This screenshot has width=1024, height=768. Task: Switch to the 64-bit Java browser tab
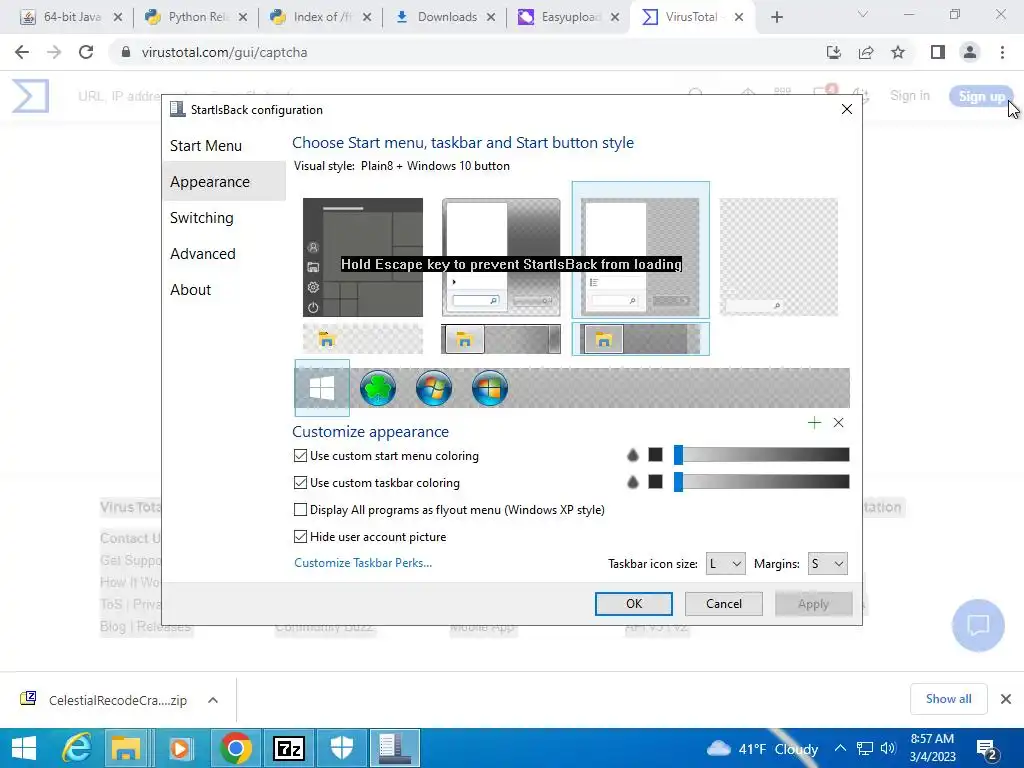71,17
